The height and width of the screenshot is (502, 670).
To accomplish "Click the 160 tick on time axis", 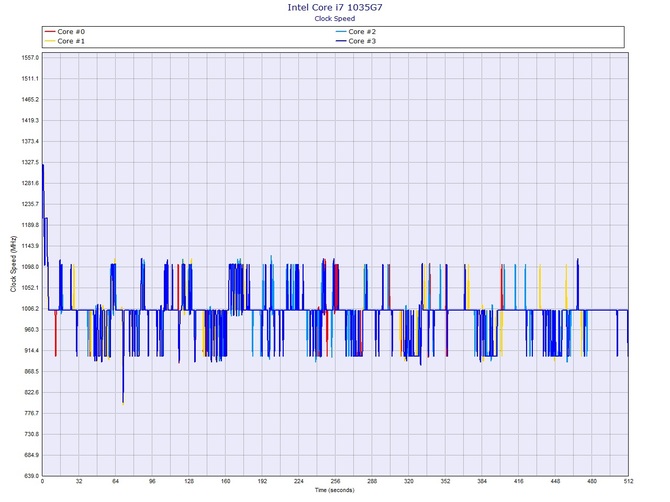I will click(226, 481).
